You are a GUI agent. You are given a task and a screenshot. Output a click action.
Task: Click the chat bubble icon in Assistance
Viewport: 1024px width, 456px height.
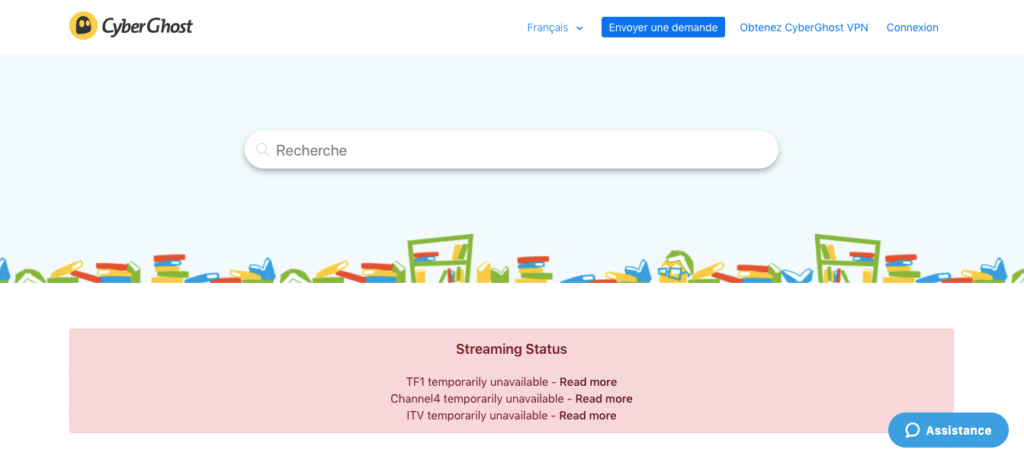pos(912,431)
